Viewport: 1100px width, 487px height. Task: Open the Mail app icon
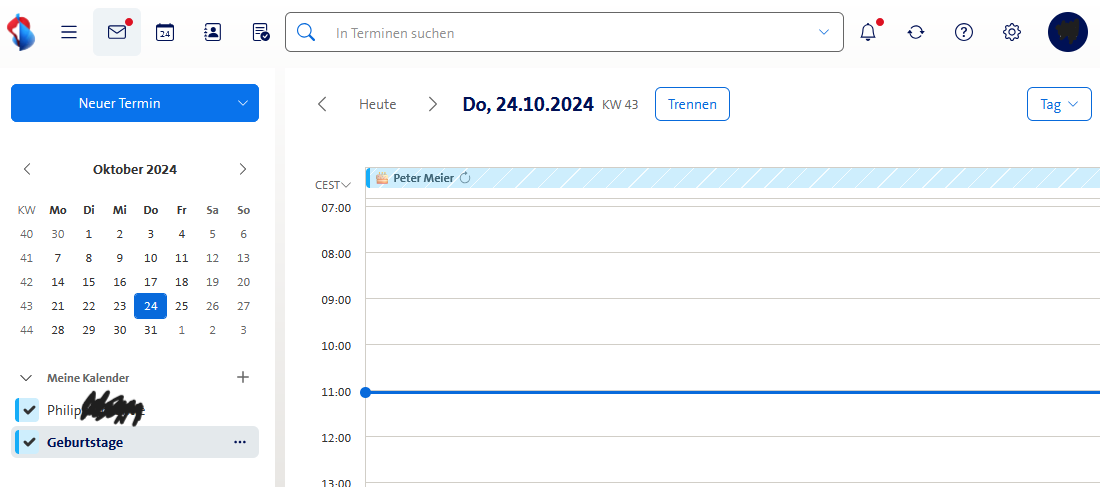(117, 32)
